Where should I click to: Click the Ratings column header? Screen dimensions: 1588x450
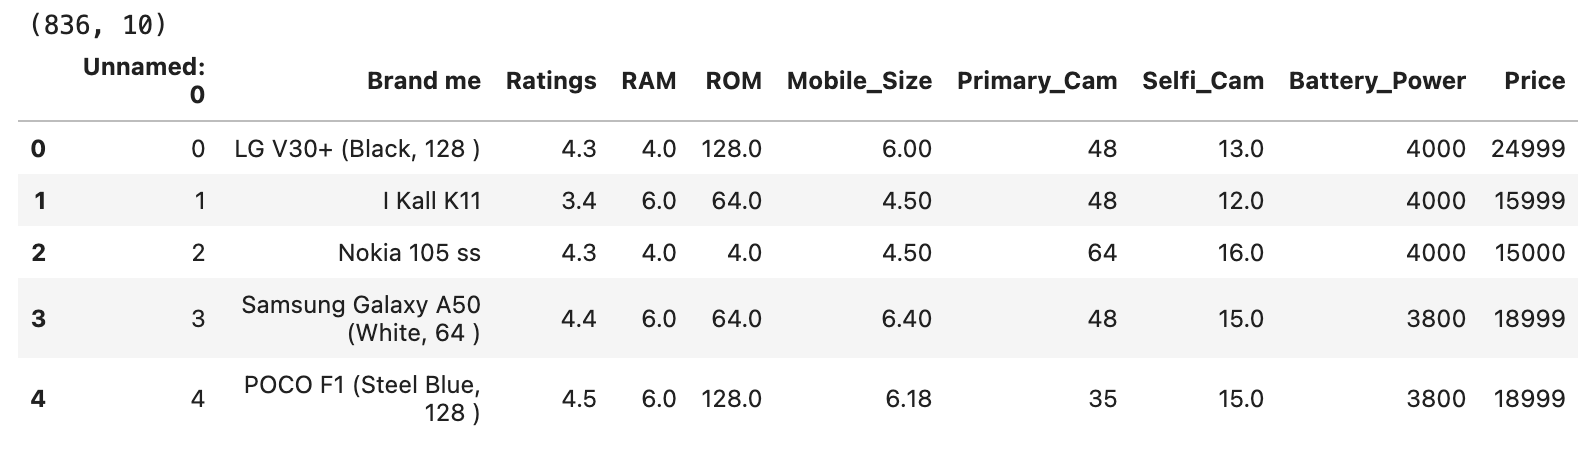(x=550, y=81)
